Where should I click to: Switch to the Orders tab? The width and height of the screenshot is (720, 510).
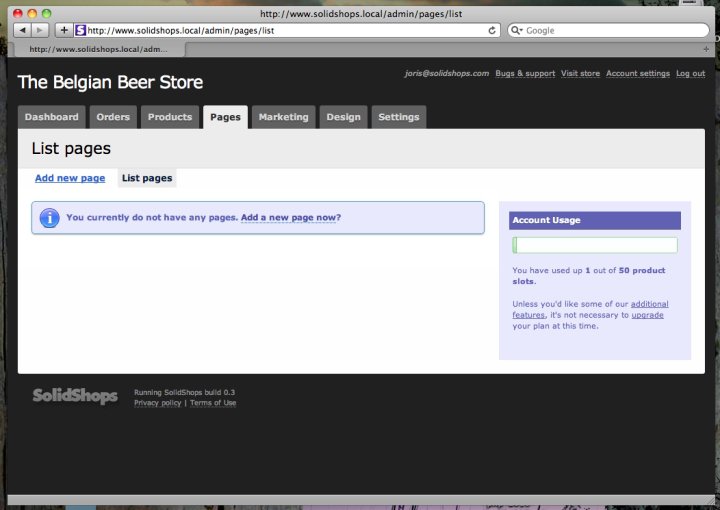[x=113, y=117]
